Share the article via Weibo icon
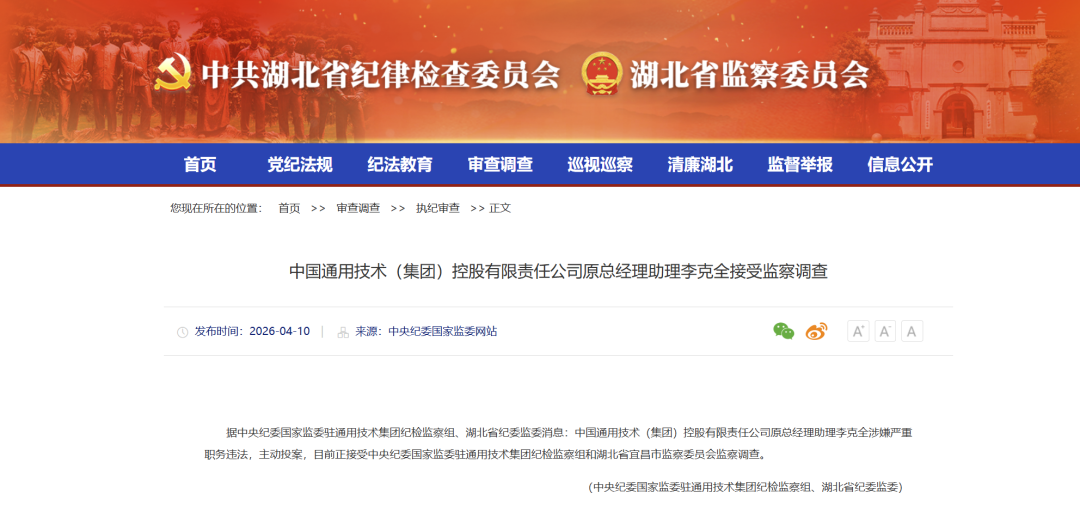This screenshot has width=1080, height=530. tap(816, 332)
